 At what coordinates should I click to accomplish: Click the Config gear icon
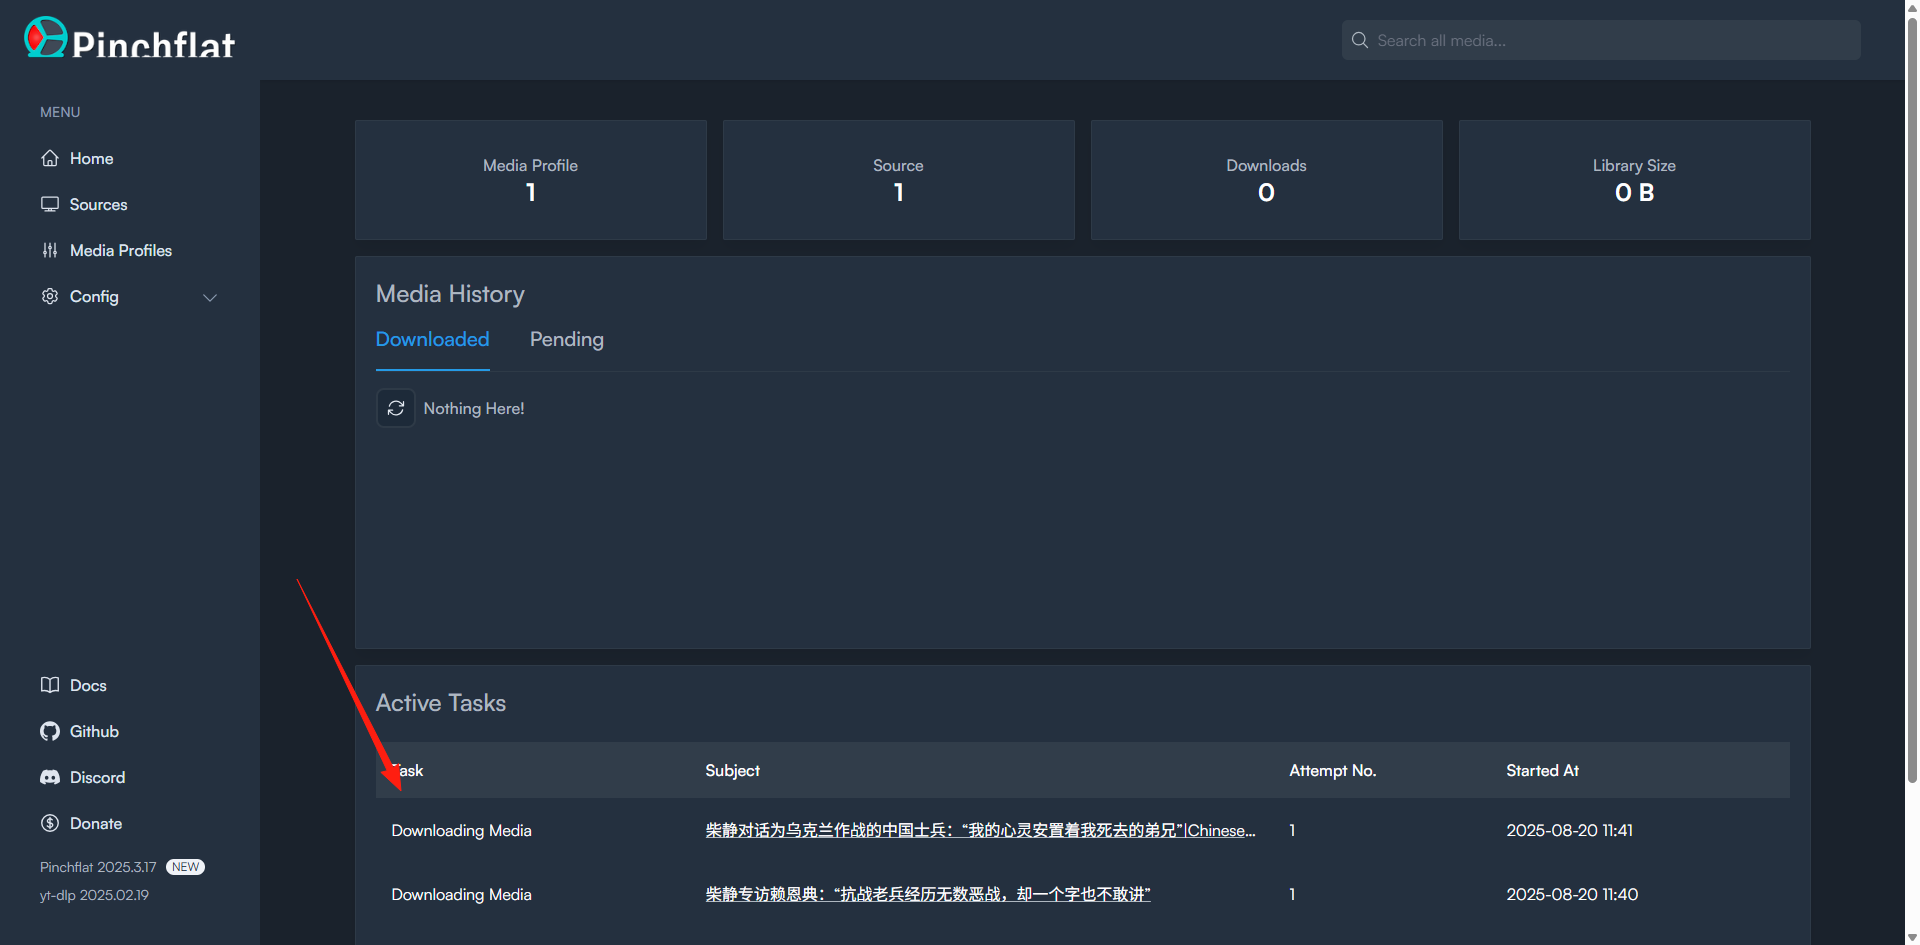tap(50, 296)
